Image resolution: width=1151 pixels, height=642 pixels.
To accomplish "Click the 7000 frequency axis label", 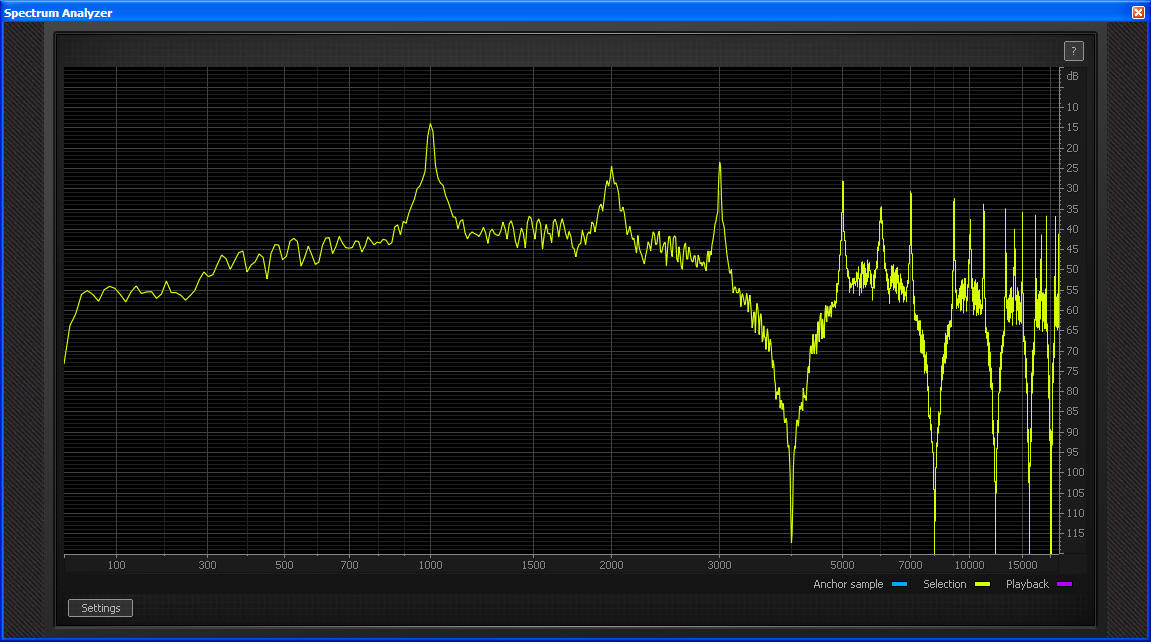I will [910, 565].
